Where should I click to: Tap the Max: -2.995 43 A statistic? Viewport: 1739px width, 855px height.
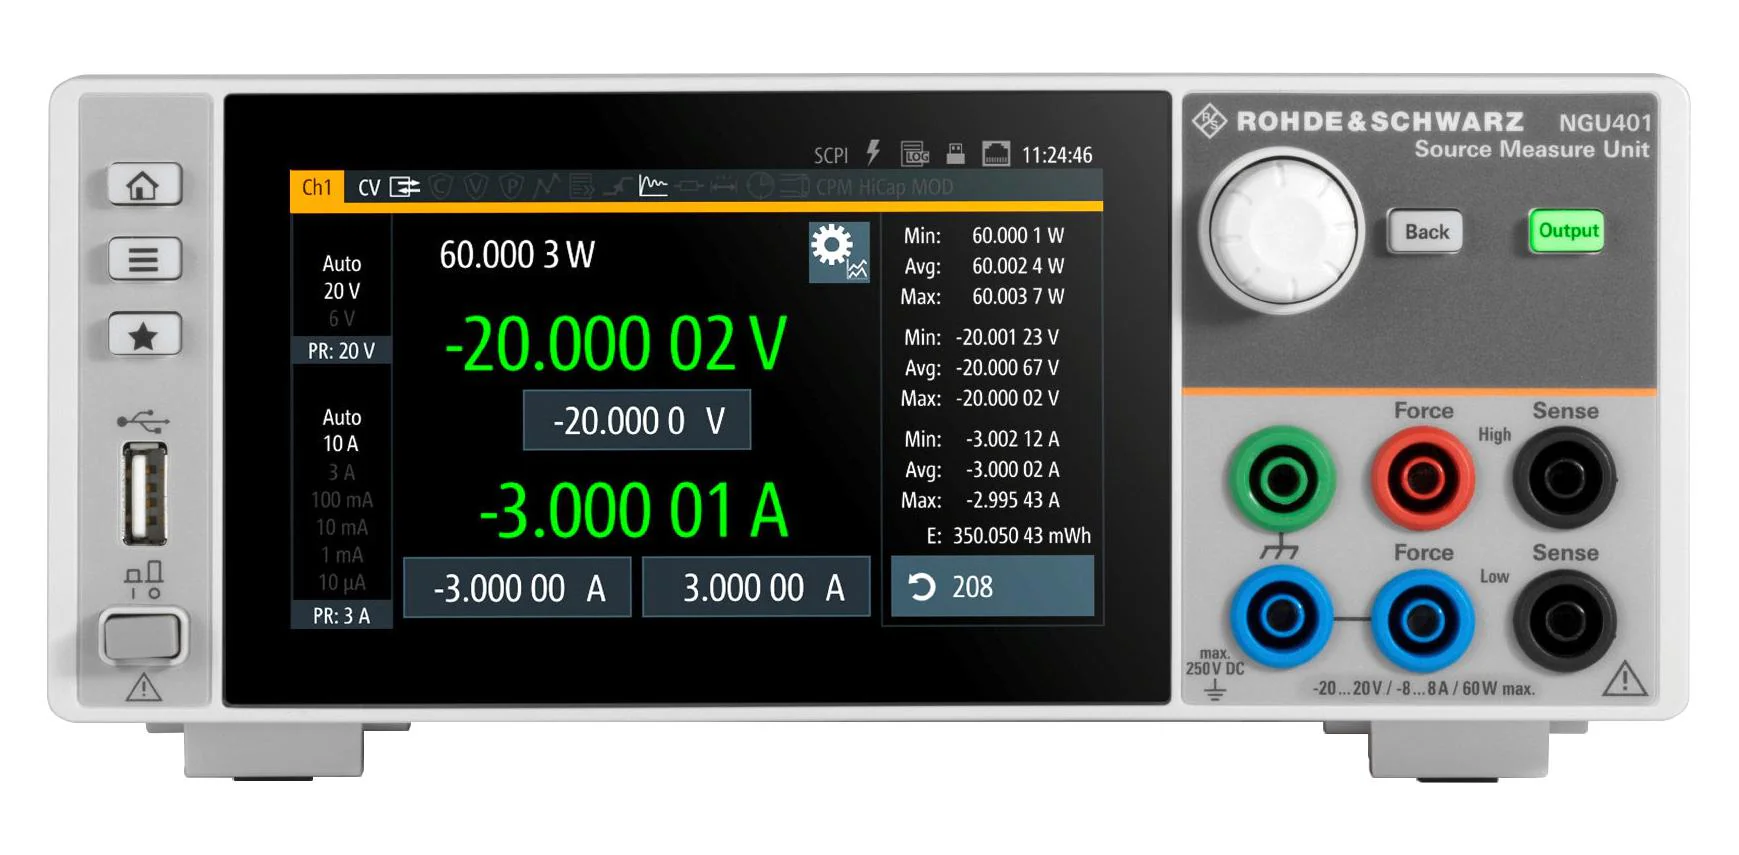[980, 500]
